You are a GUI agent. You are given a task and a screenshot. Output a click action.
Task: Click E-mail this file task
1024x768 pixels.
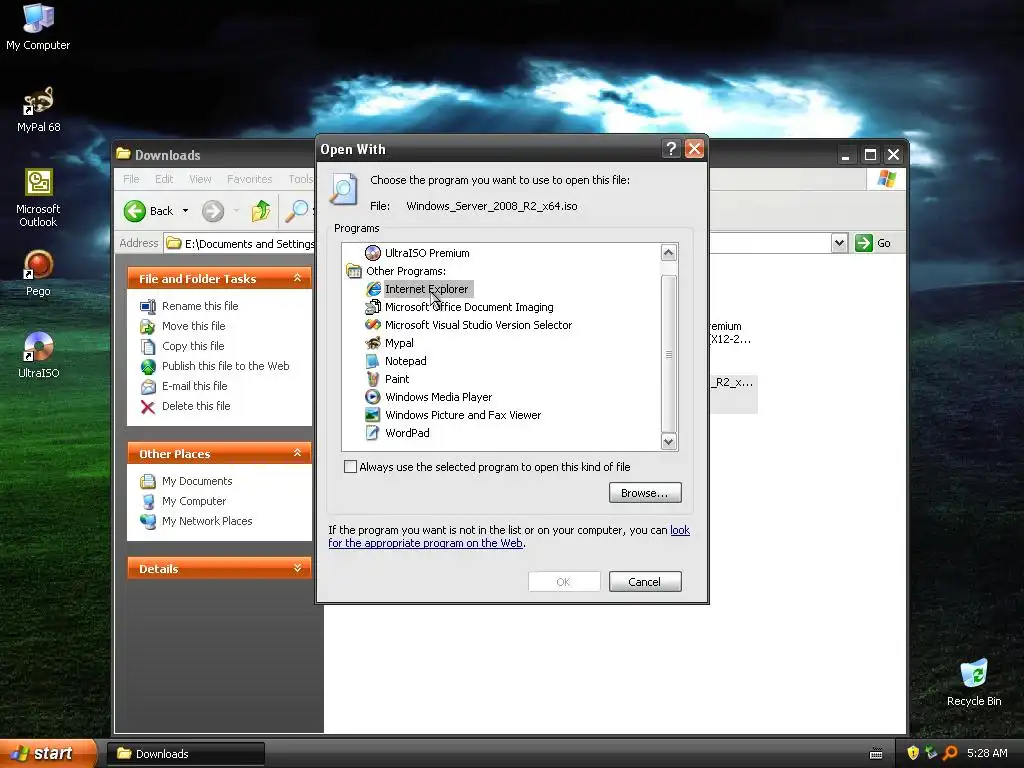click(184, 386)
